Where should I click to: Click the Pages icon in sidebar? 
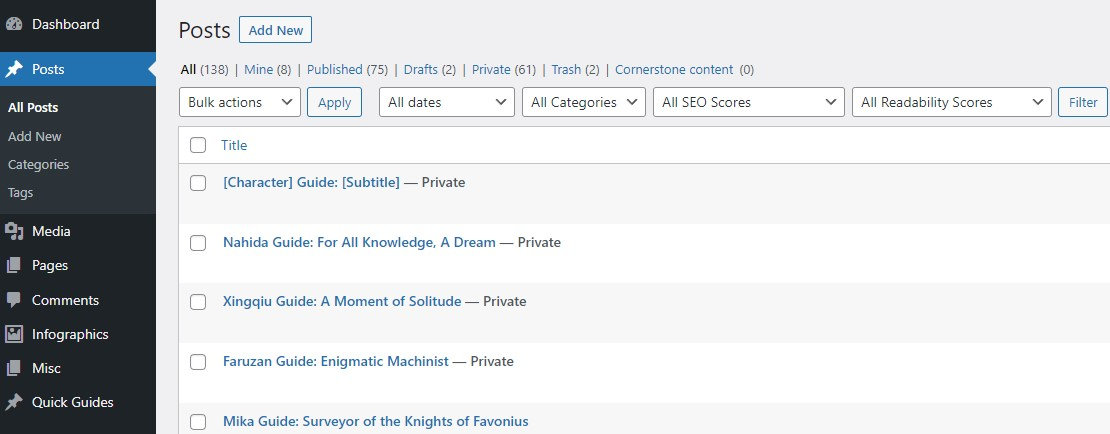click(x=14, y=266)
